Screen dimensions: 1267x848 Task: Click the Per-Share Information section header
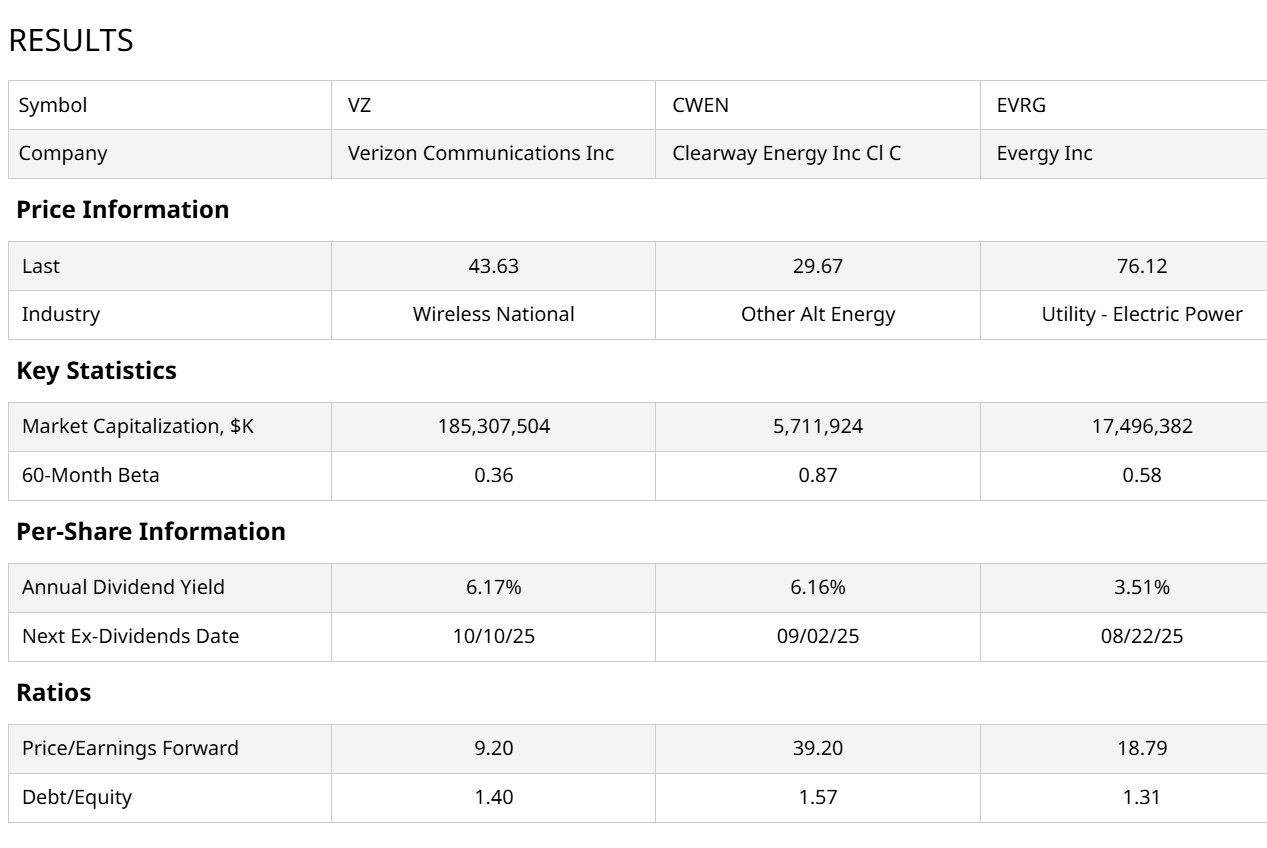click(x=151, y=532)
